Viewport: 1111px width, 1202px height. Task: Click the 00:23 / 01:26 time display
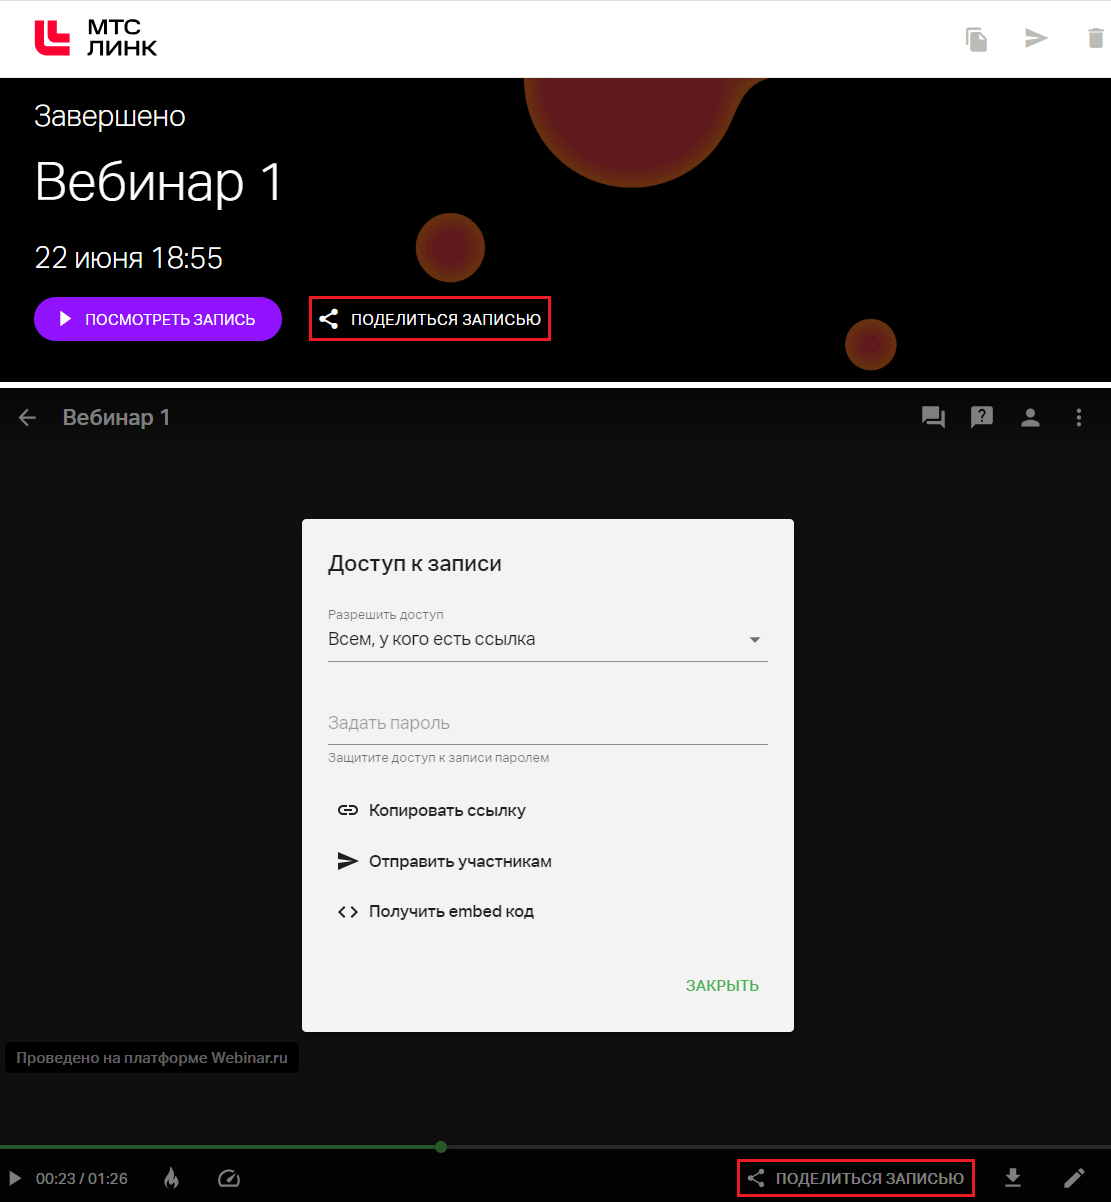[82, 1179]
